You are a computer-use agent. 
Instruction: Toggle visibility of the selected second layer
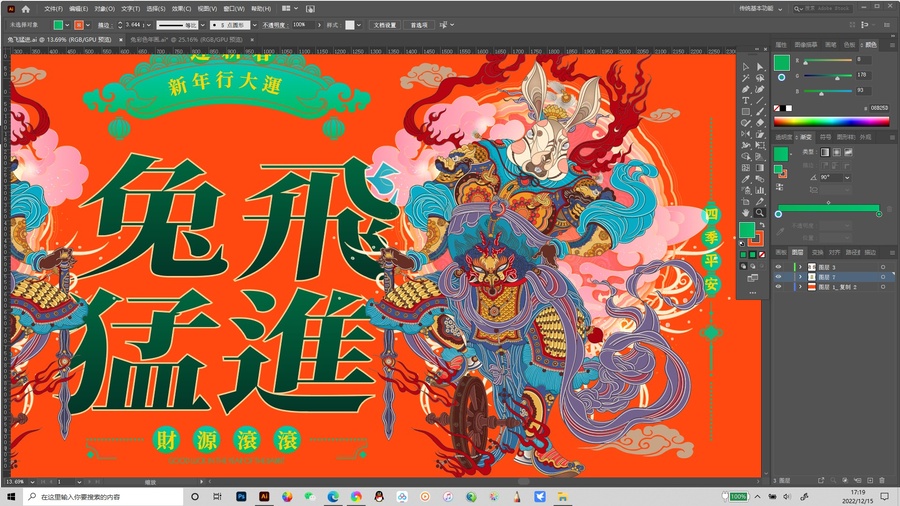point(778,277)
